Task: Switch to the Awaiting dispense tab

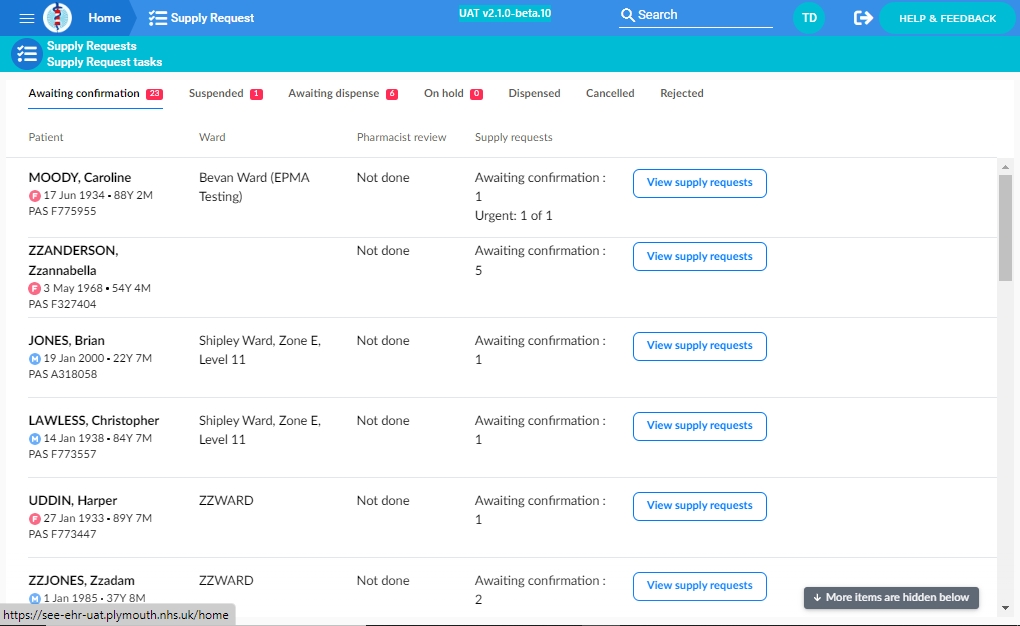Action: [343, 94]
